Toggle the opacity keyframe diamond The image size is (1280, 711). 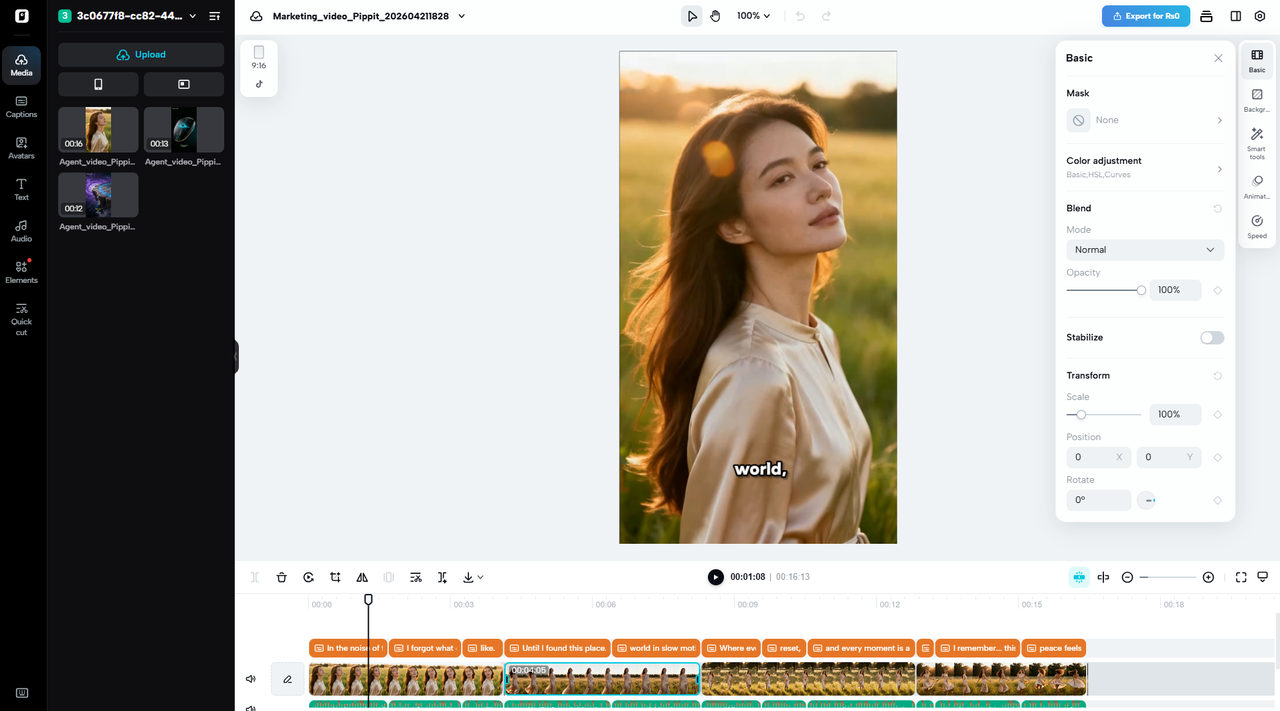tap(1217, 290)
